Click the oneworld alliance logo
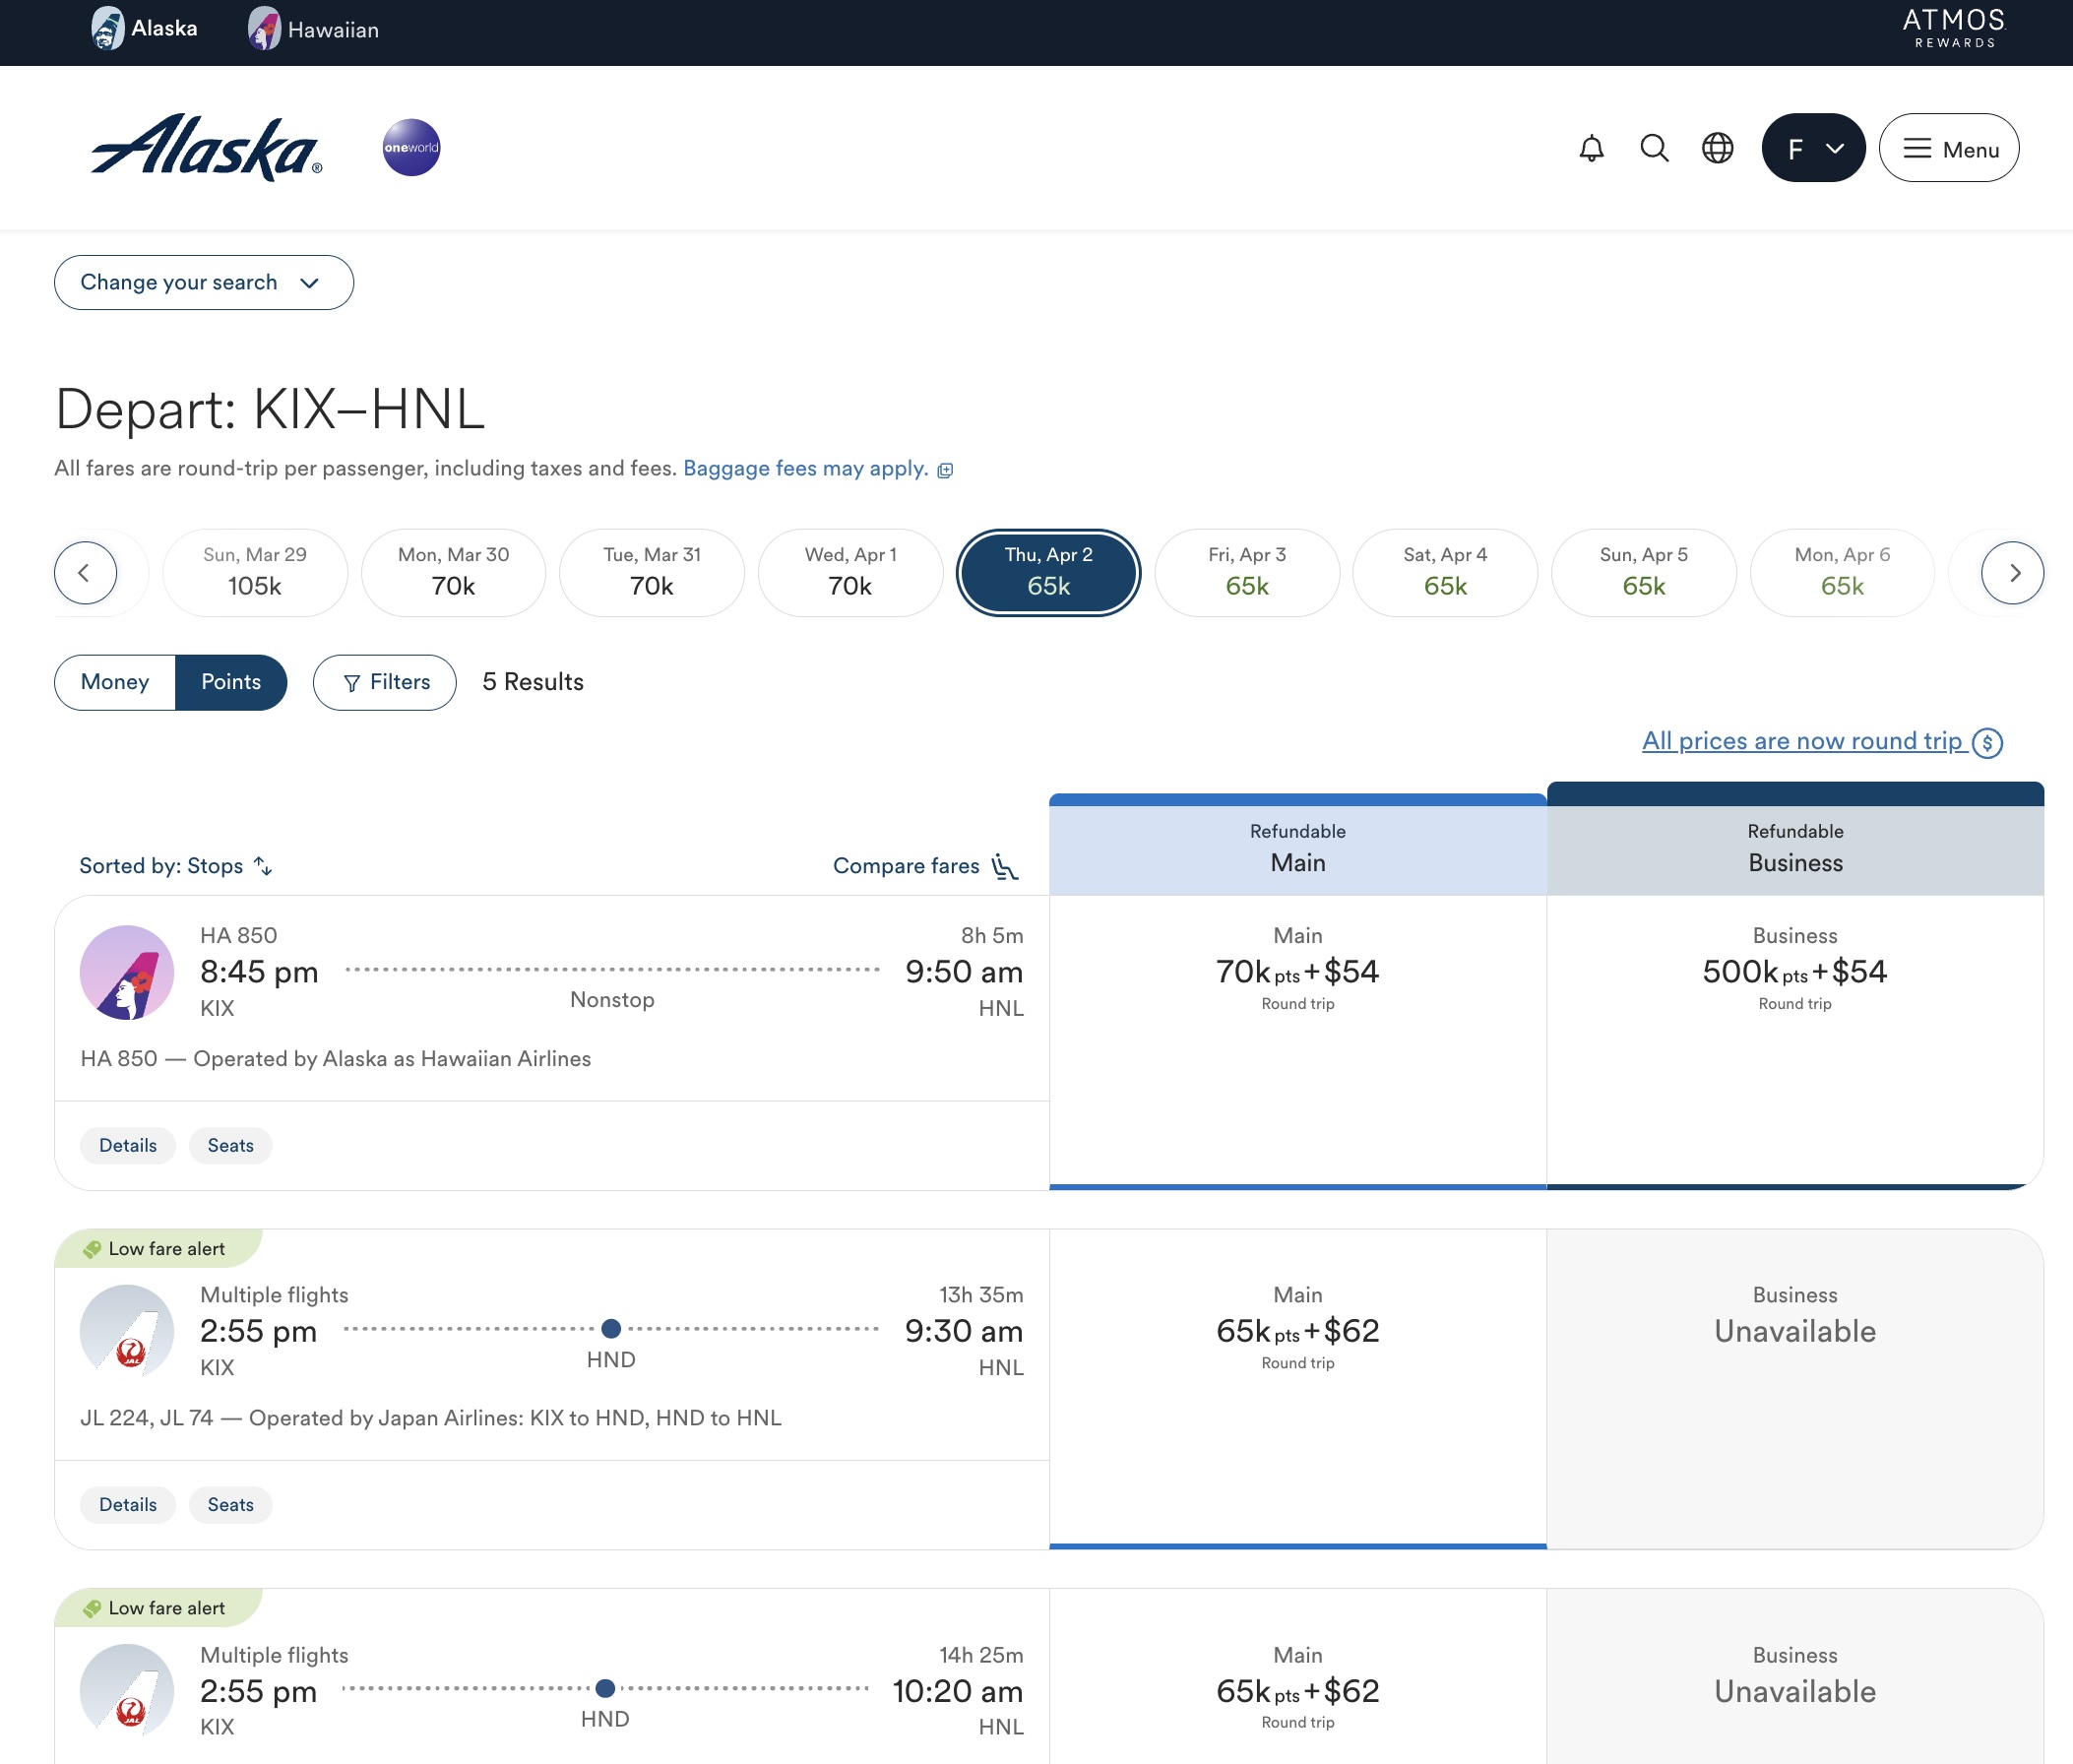This screenshot has height=1764, width=2073. (x=411, y=148)
